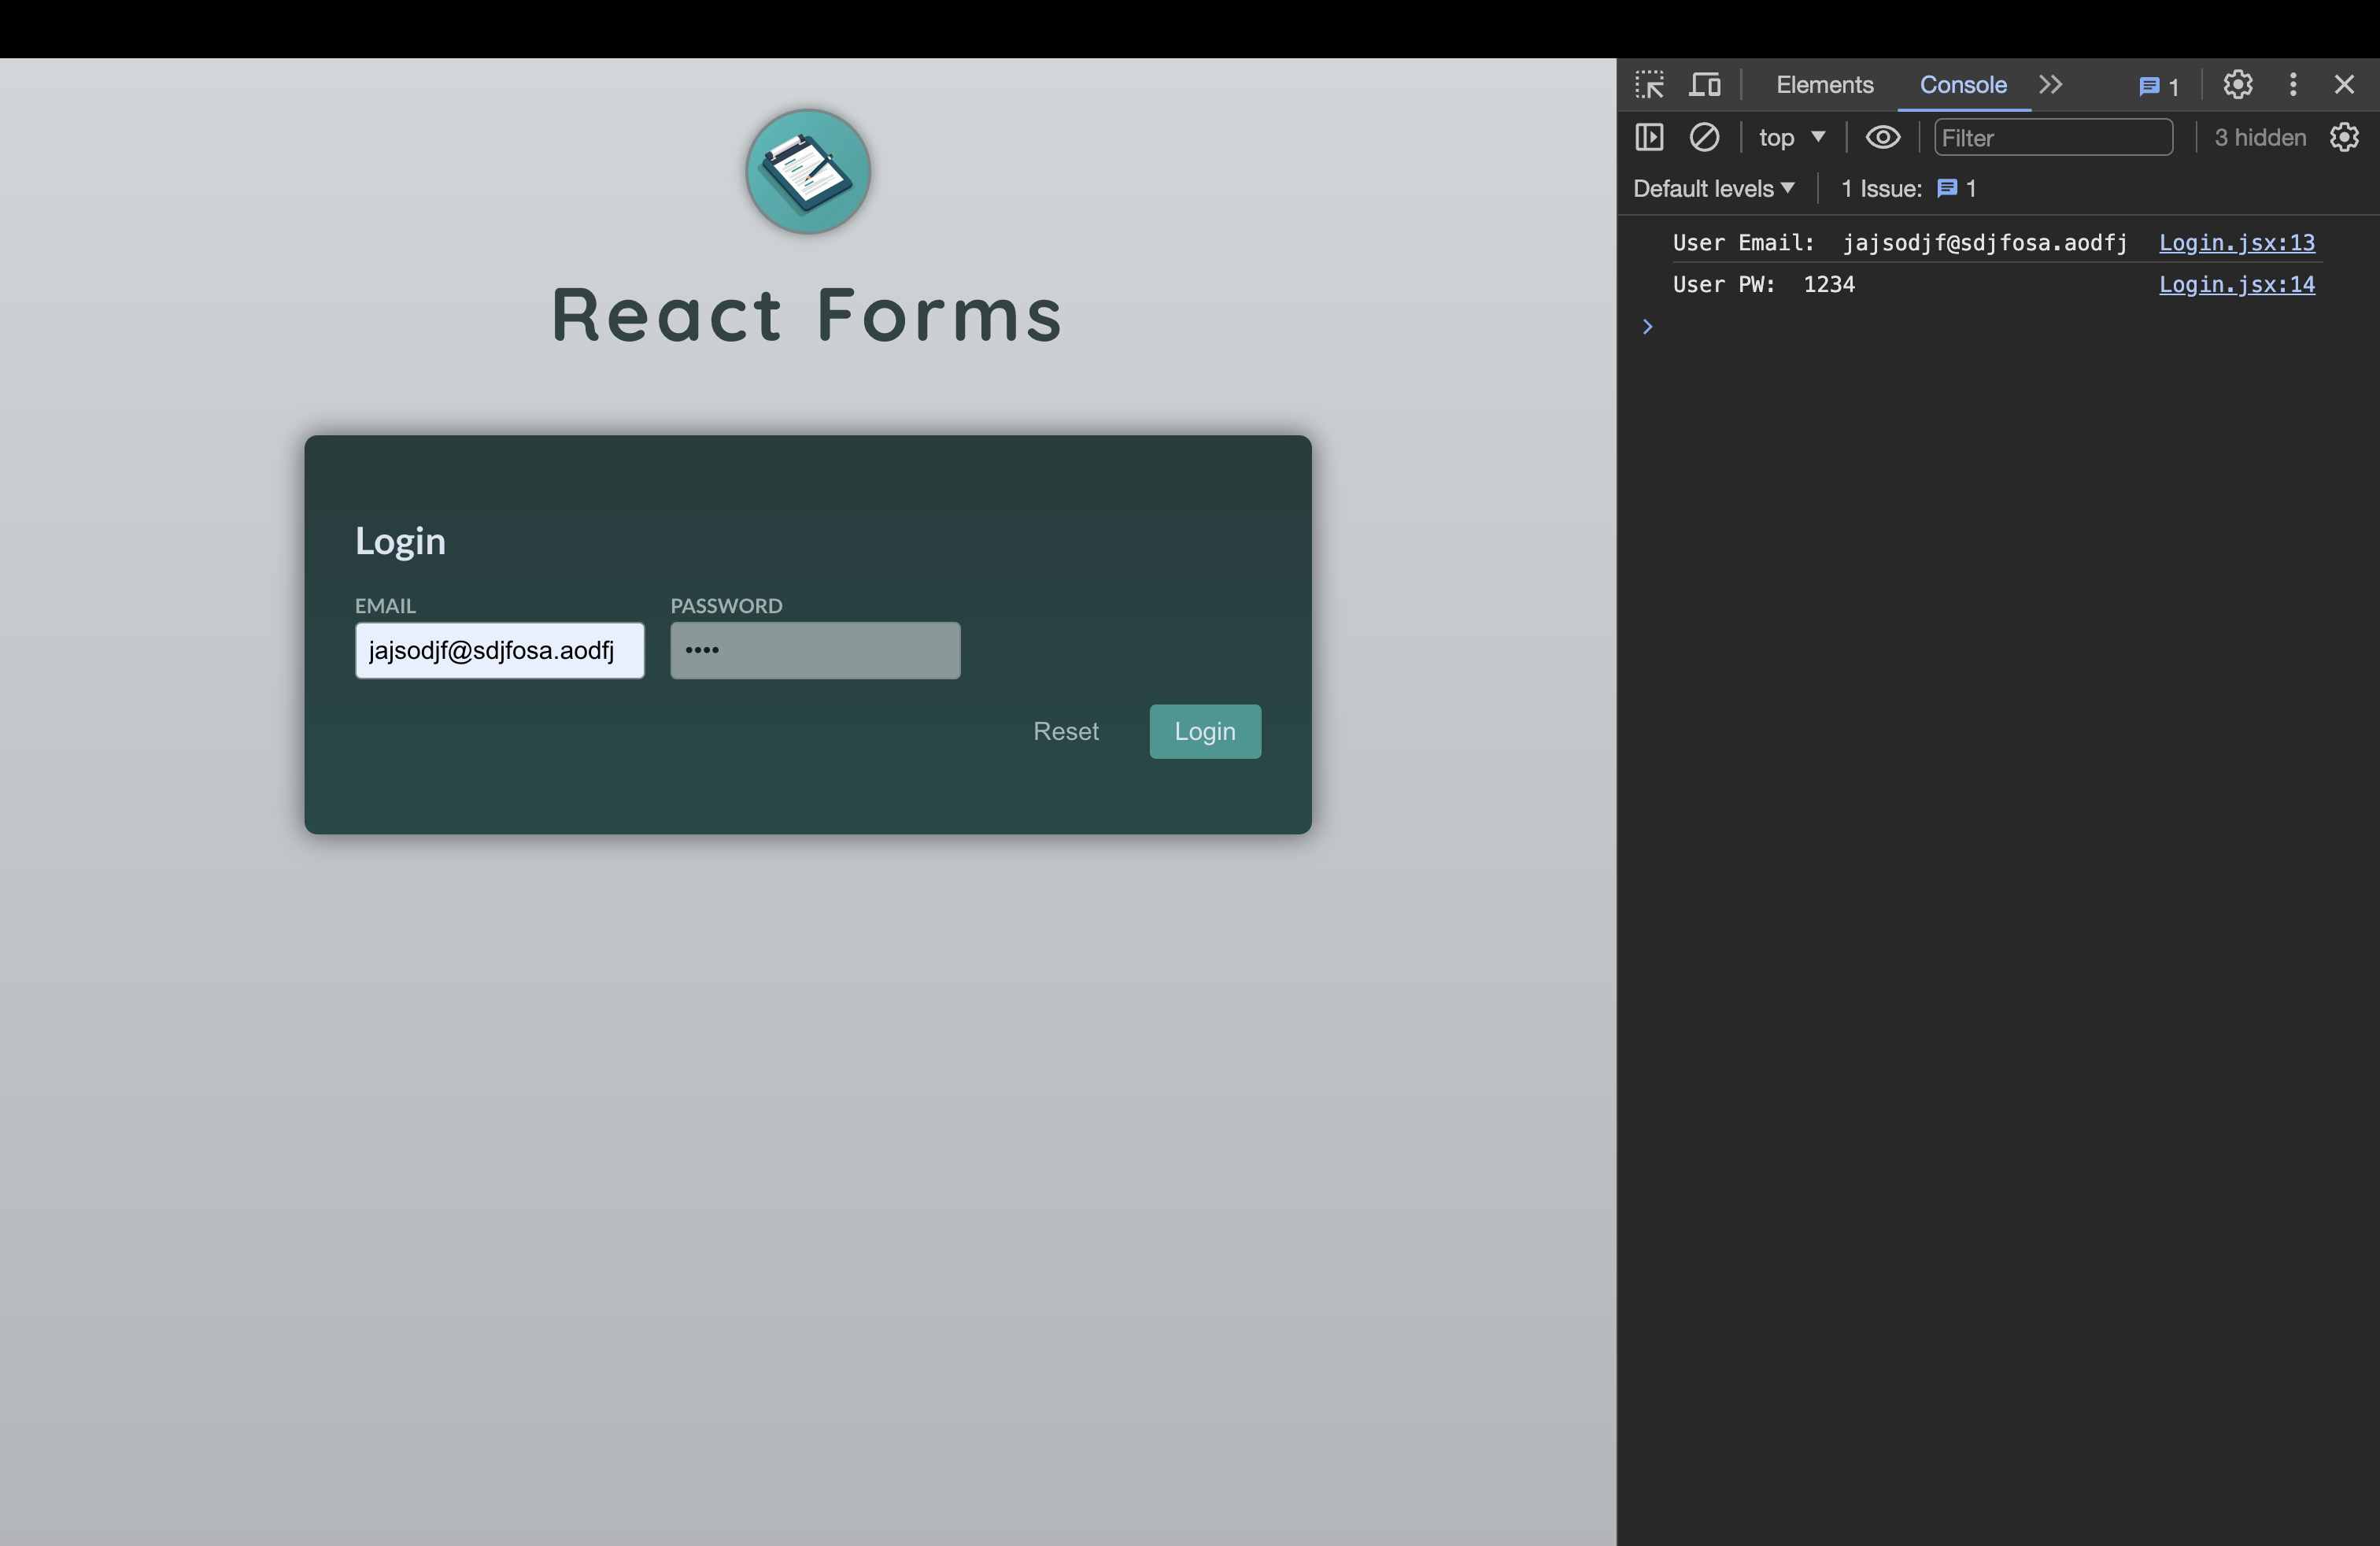Open the DevTools three-dot customize menu
The width and height of the screenshot is (2380, 1546).
[x=2293, y=85]
